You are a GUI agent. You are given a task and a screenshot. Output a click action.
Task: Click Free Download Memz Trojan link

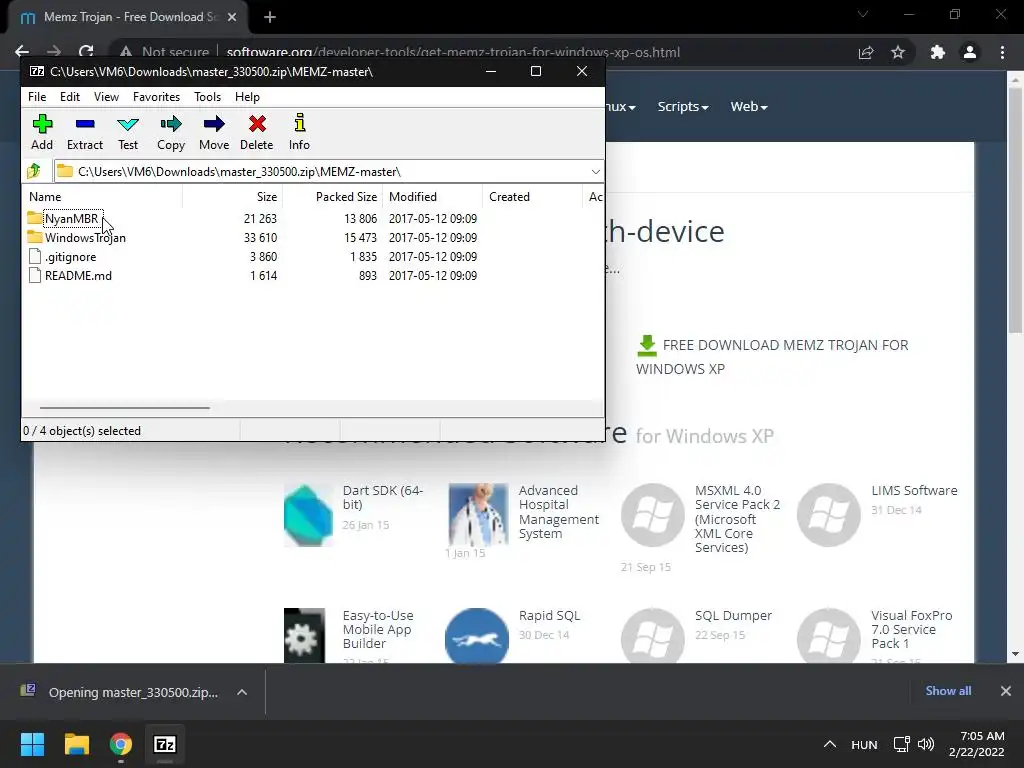(x=772, y=357)
